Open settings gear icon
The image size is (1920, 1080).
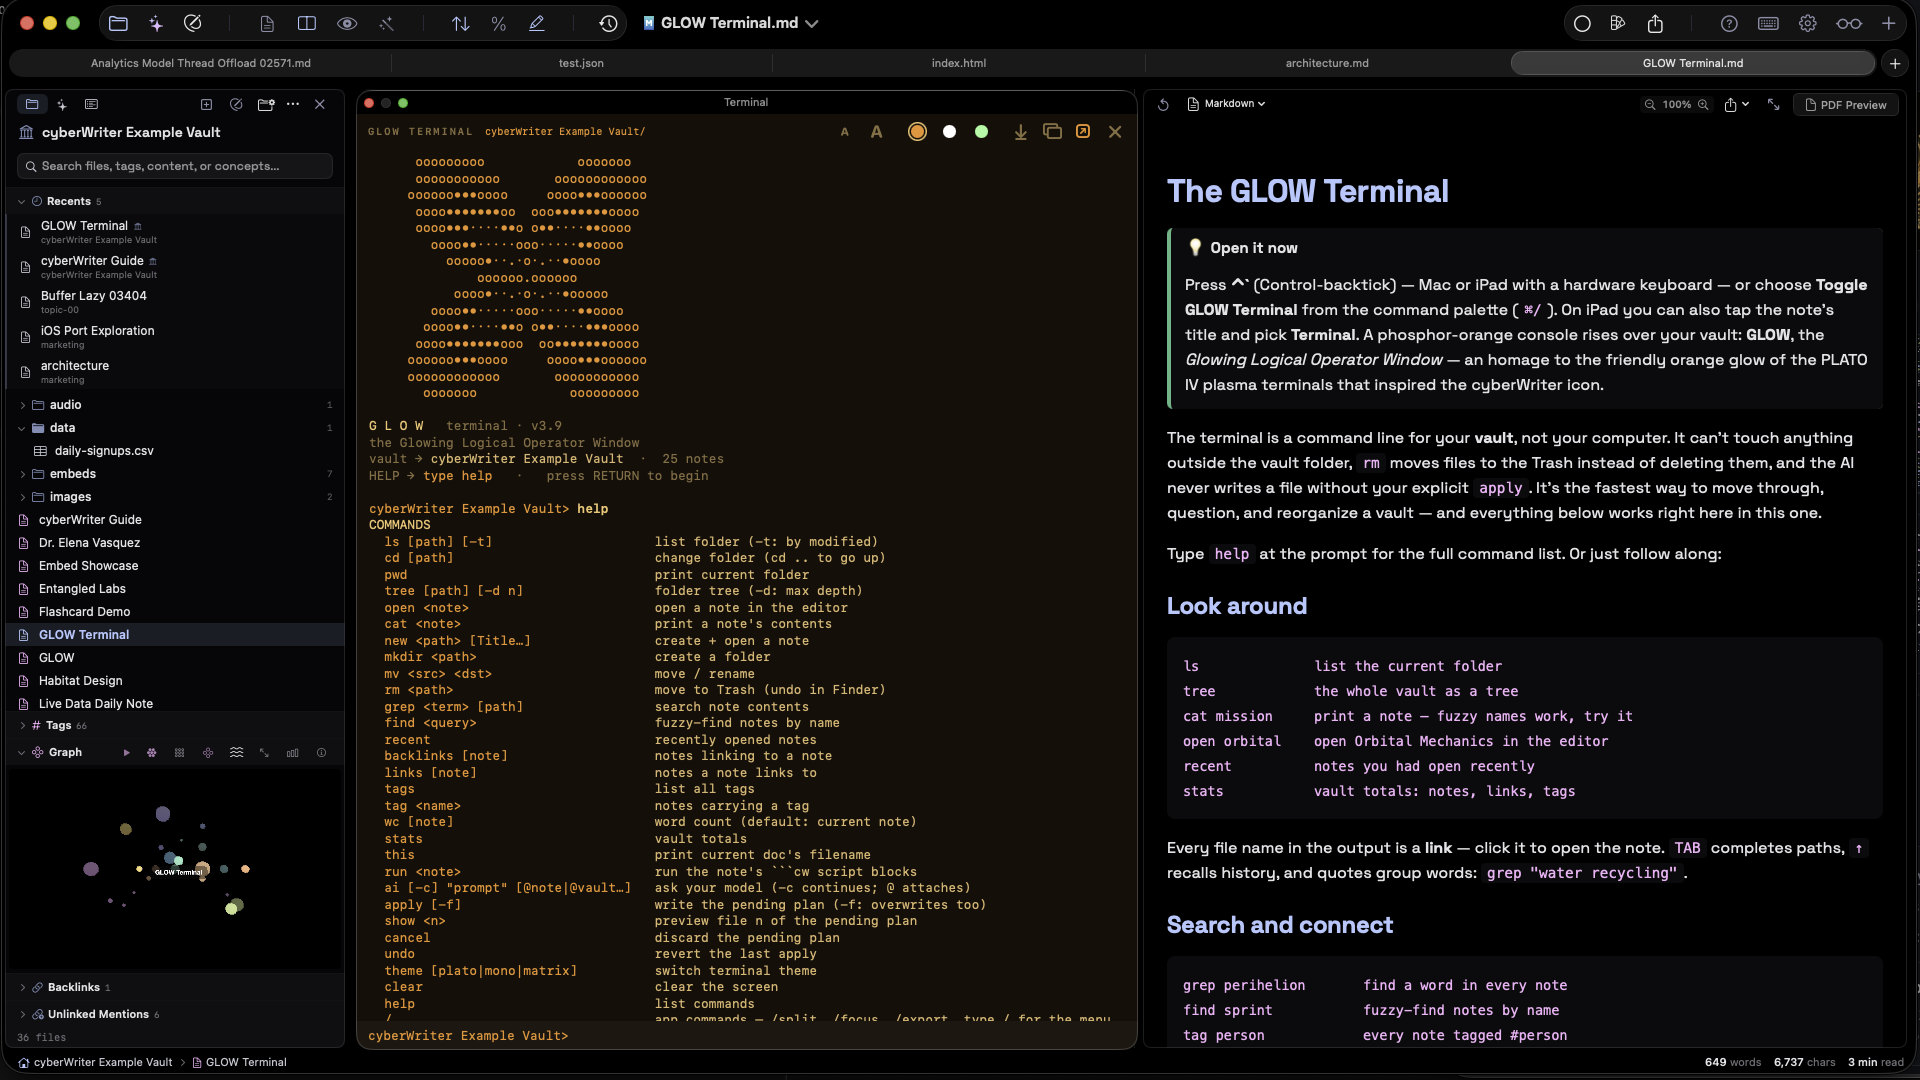tap(1808, 23)
